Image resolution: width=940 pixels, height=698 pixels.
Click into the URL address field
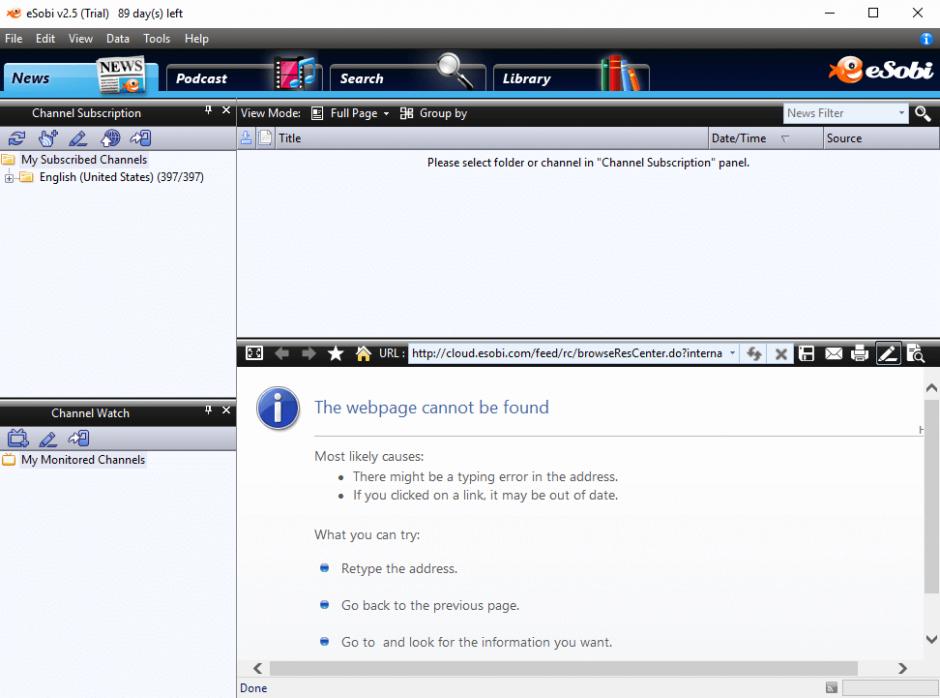(x=567, y=353)
